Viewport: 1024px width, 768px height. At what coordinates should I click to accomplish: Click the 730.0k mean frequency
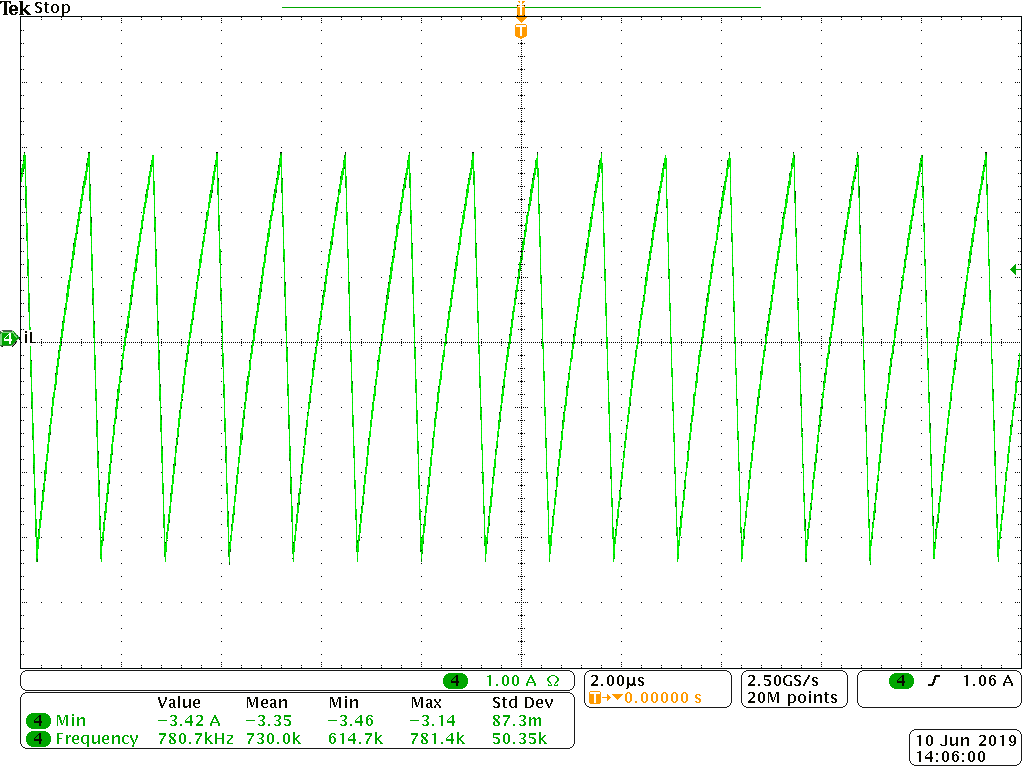(x=273, y=739)
